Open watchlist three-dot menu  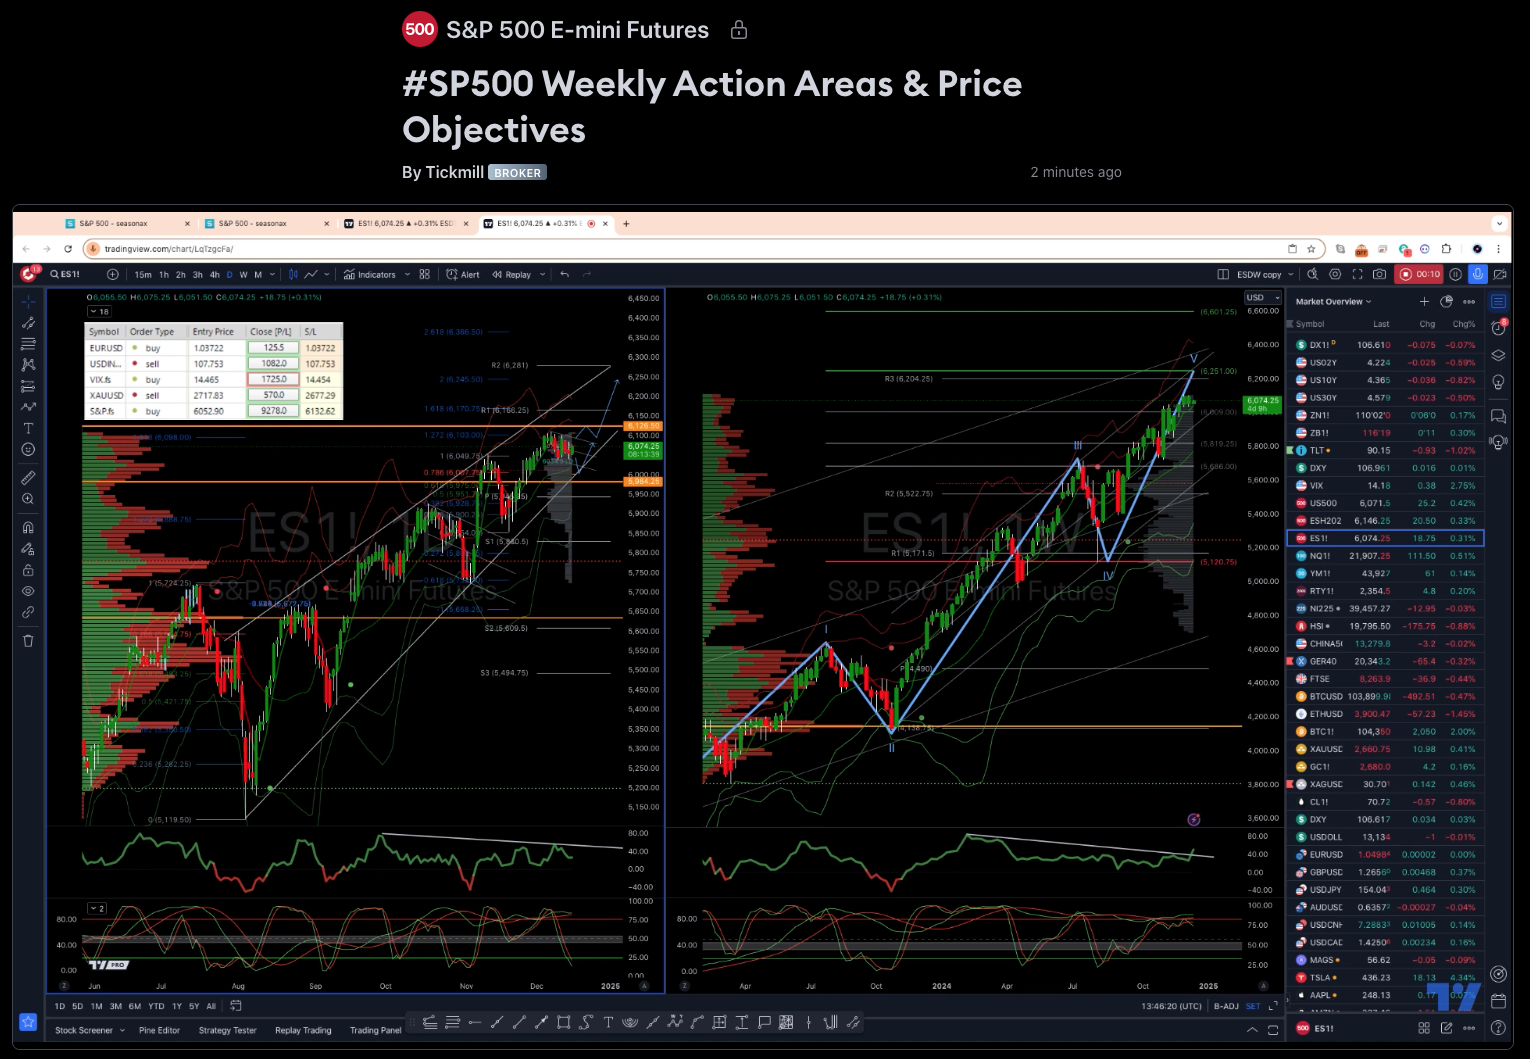[1469, 301]
